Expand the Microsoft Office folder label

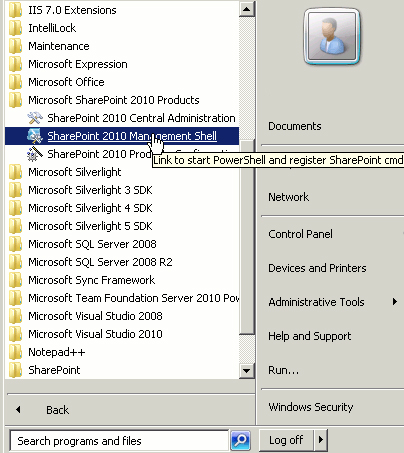(66, 82)
